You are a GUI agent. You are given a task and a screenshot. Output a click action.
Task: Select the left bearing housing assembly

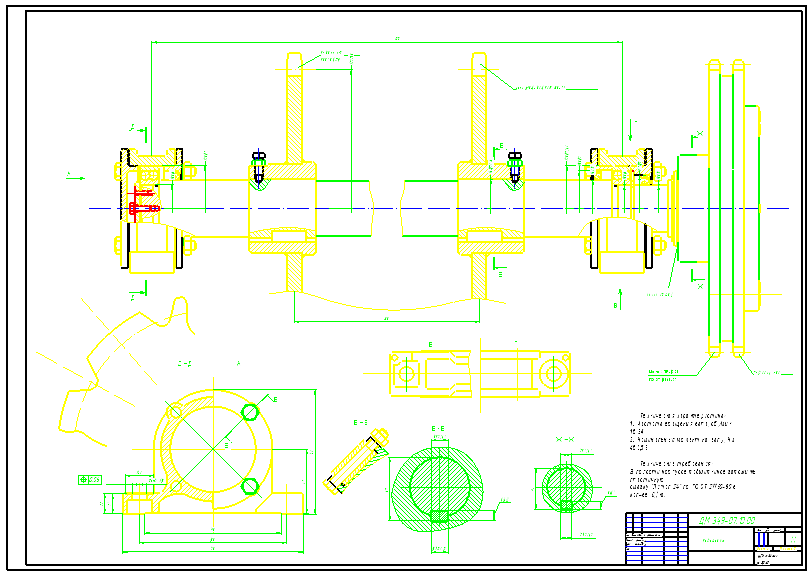point(154,209)
